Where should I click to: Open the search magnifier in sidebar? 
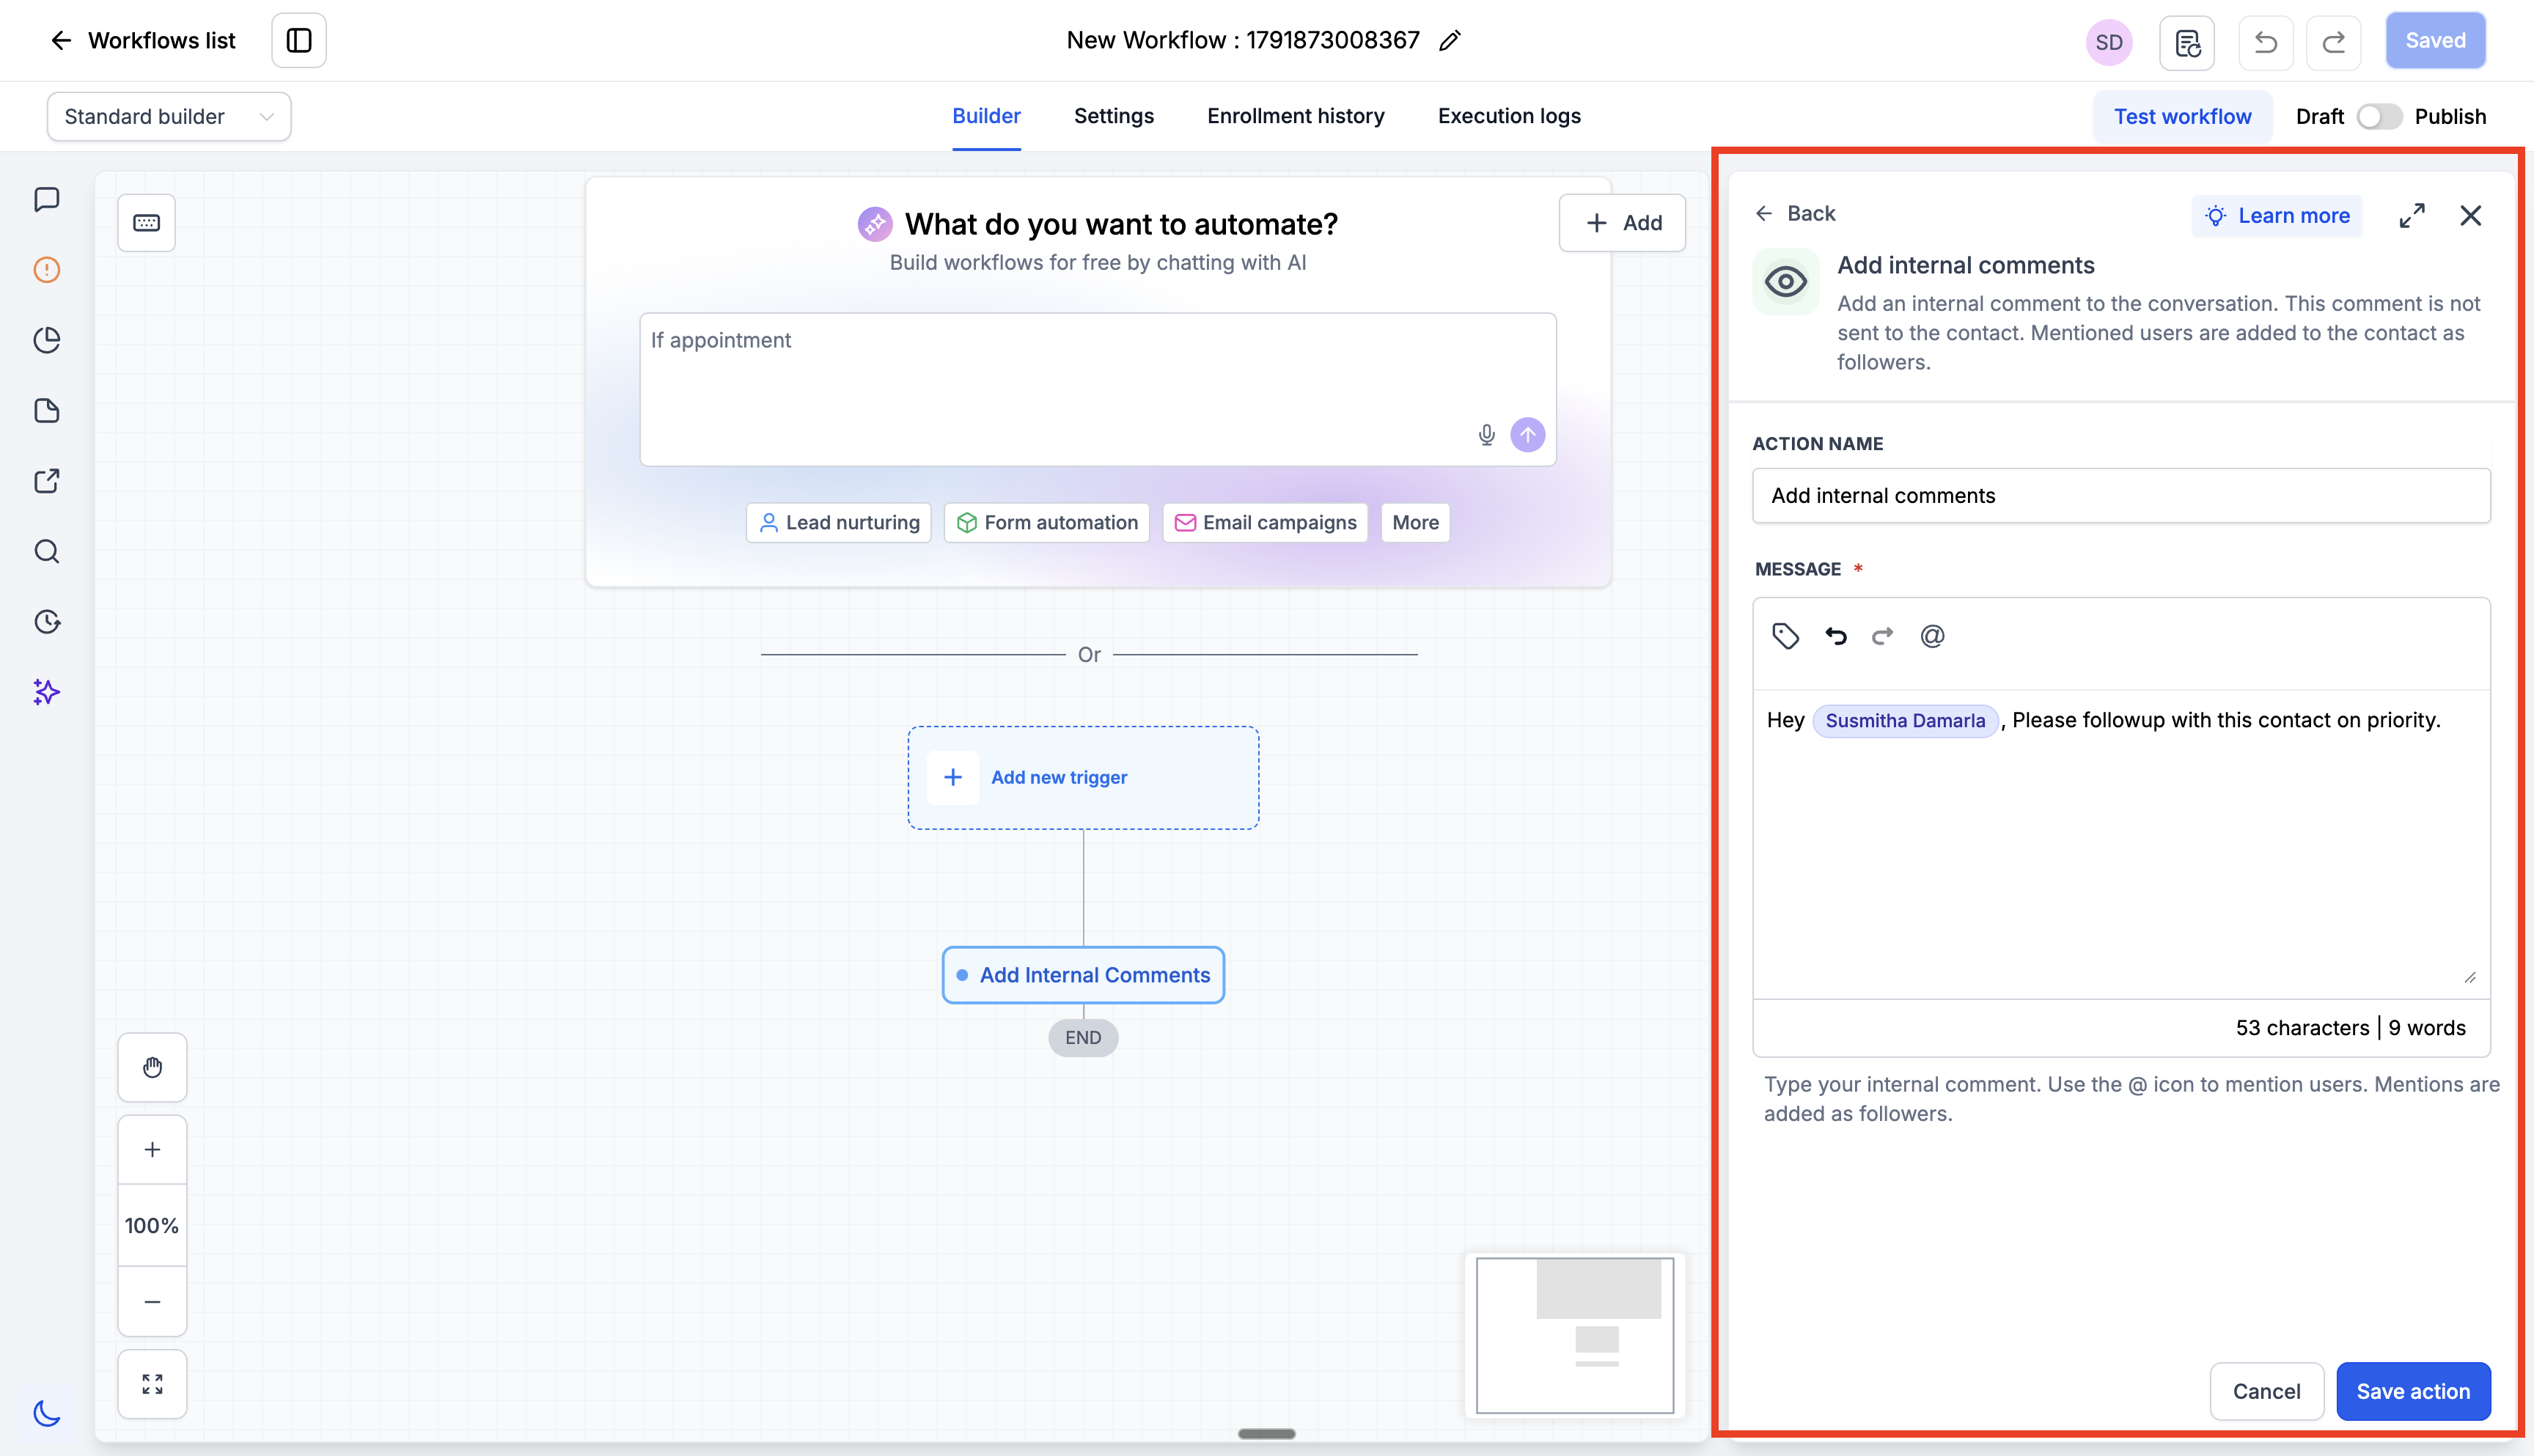coord(47,552)
